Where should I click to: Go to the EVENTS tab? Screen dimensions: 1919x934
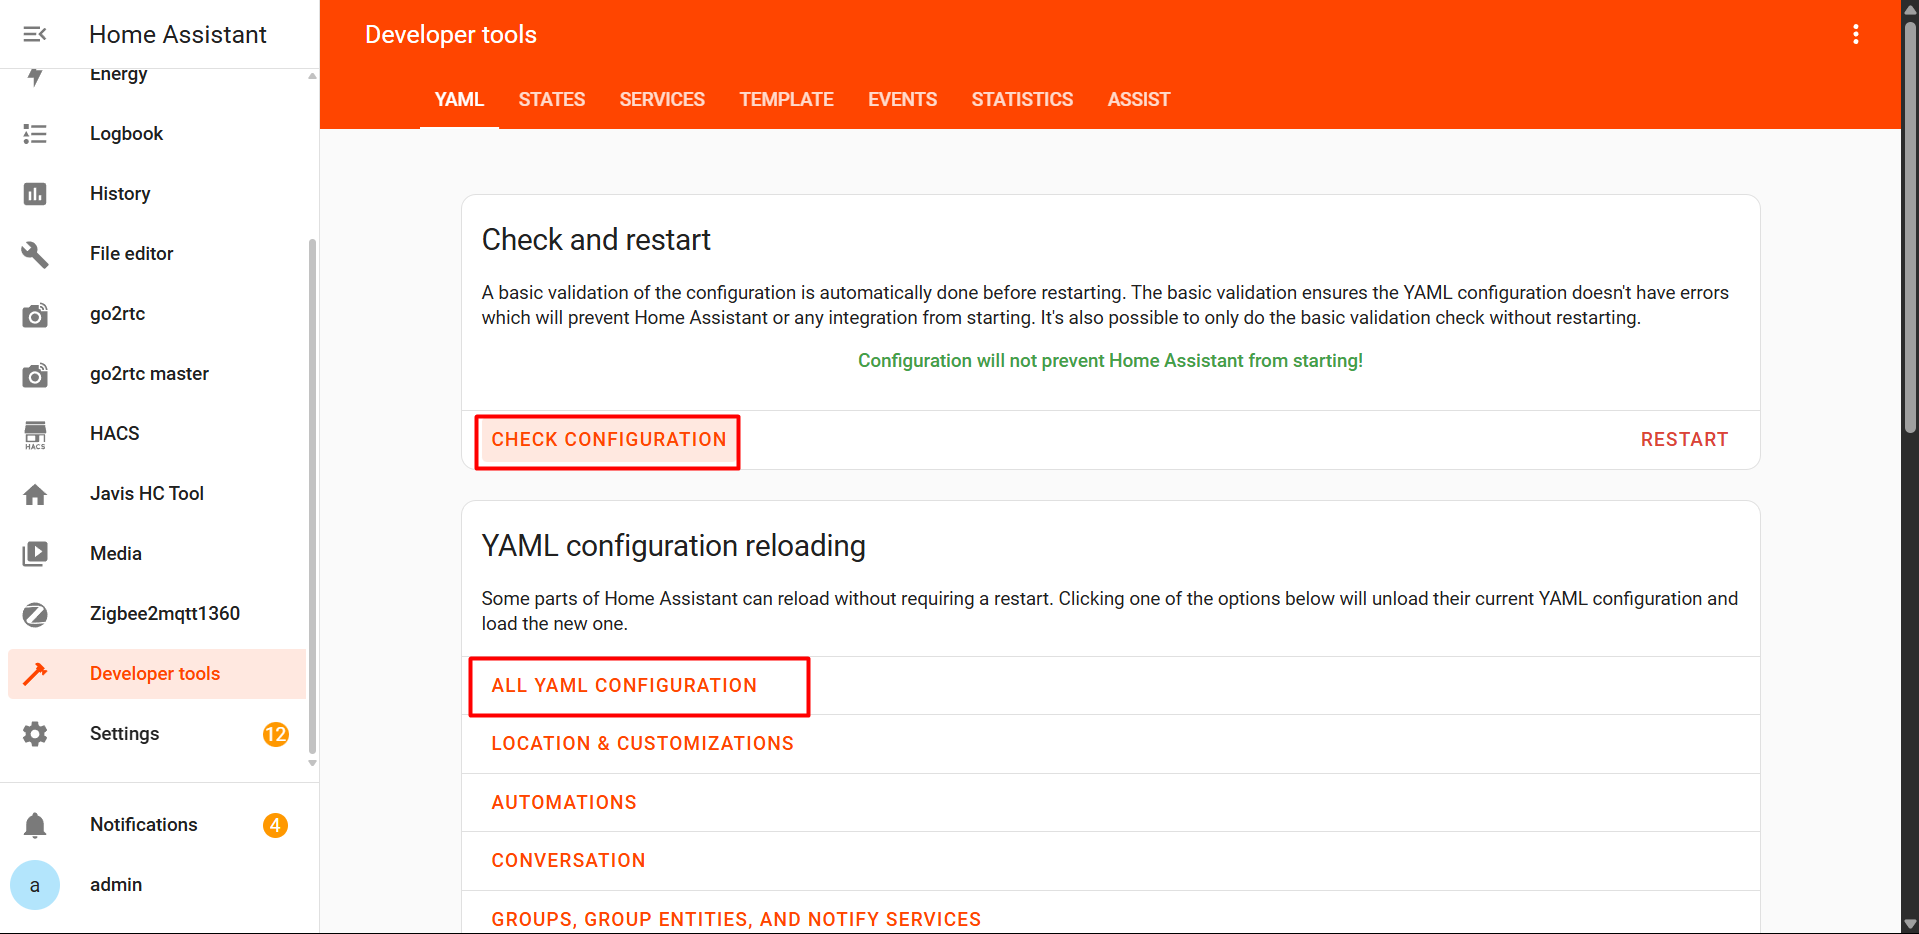(x=902, y=99)
